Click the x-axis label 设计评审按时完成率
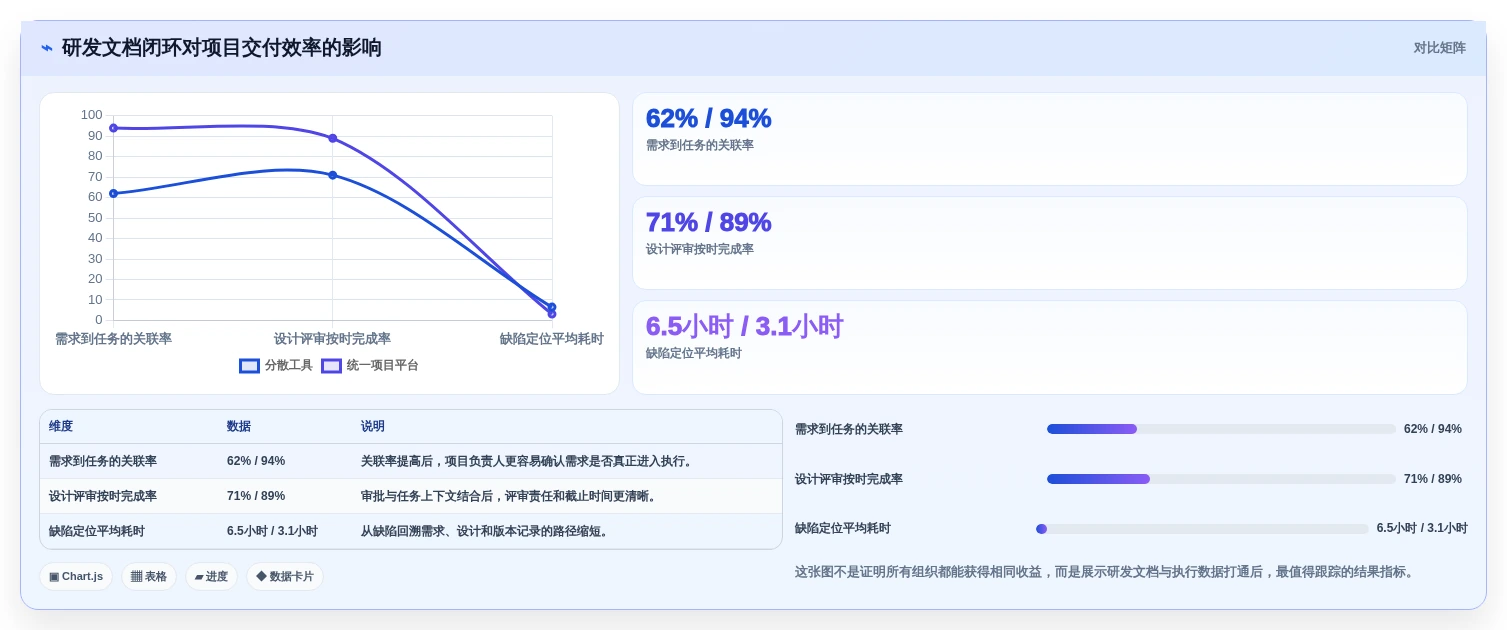 pos(332,339)
